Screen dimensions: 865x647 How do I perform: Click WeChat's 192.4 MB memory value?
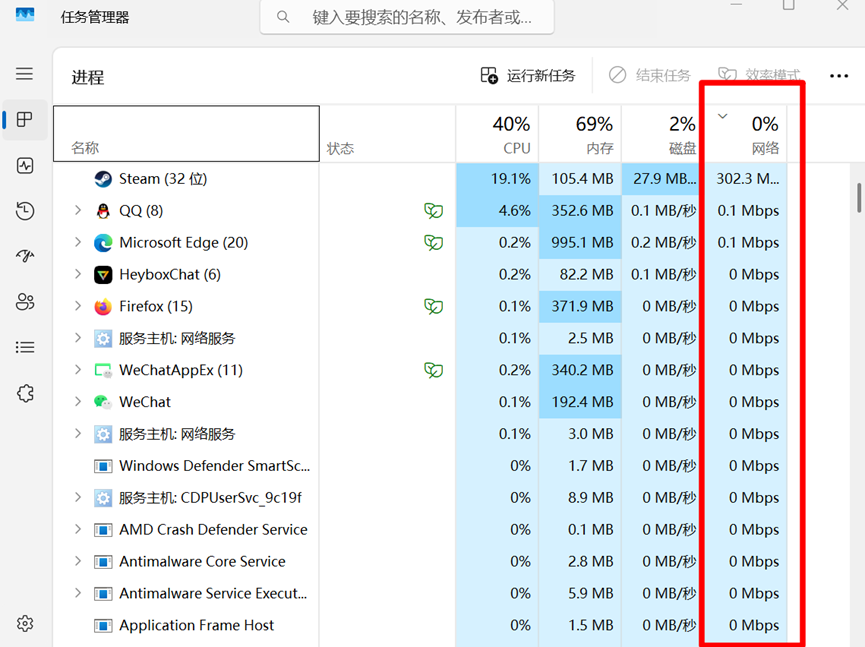(x=582, y=402)
